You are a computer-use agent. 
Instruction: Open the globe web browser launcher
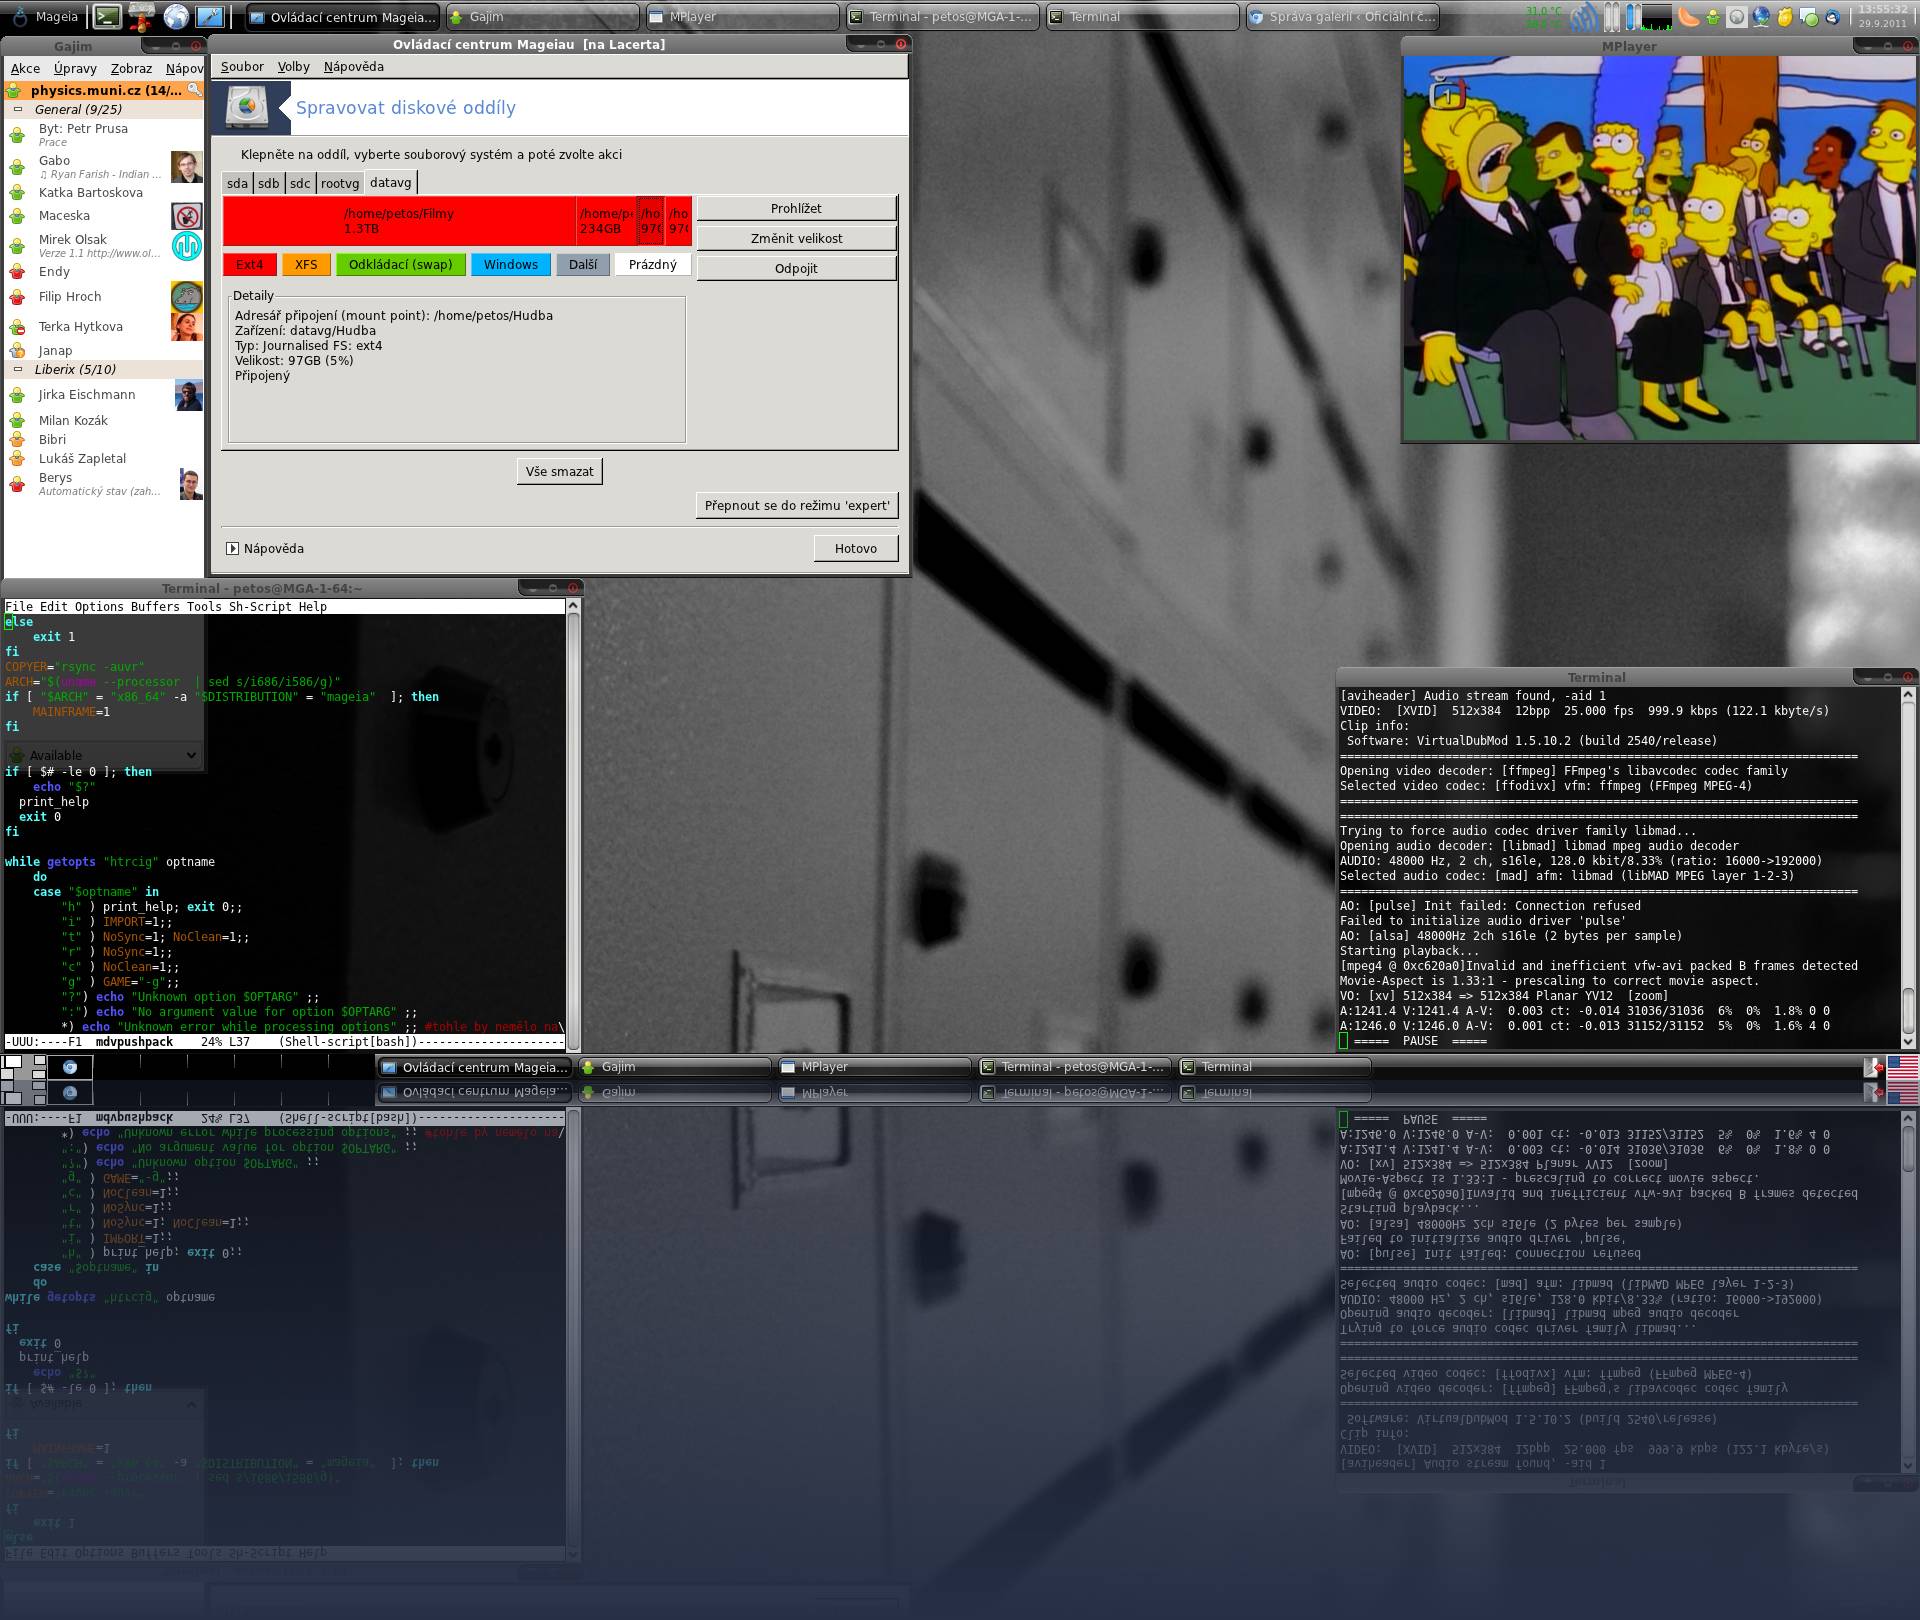(x=176, y=16)
